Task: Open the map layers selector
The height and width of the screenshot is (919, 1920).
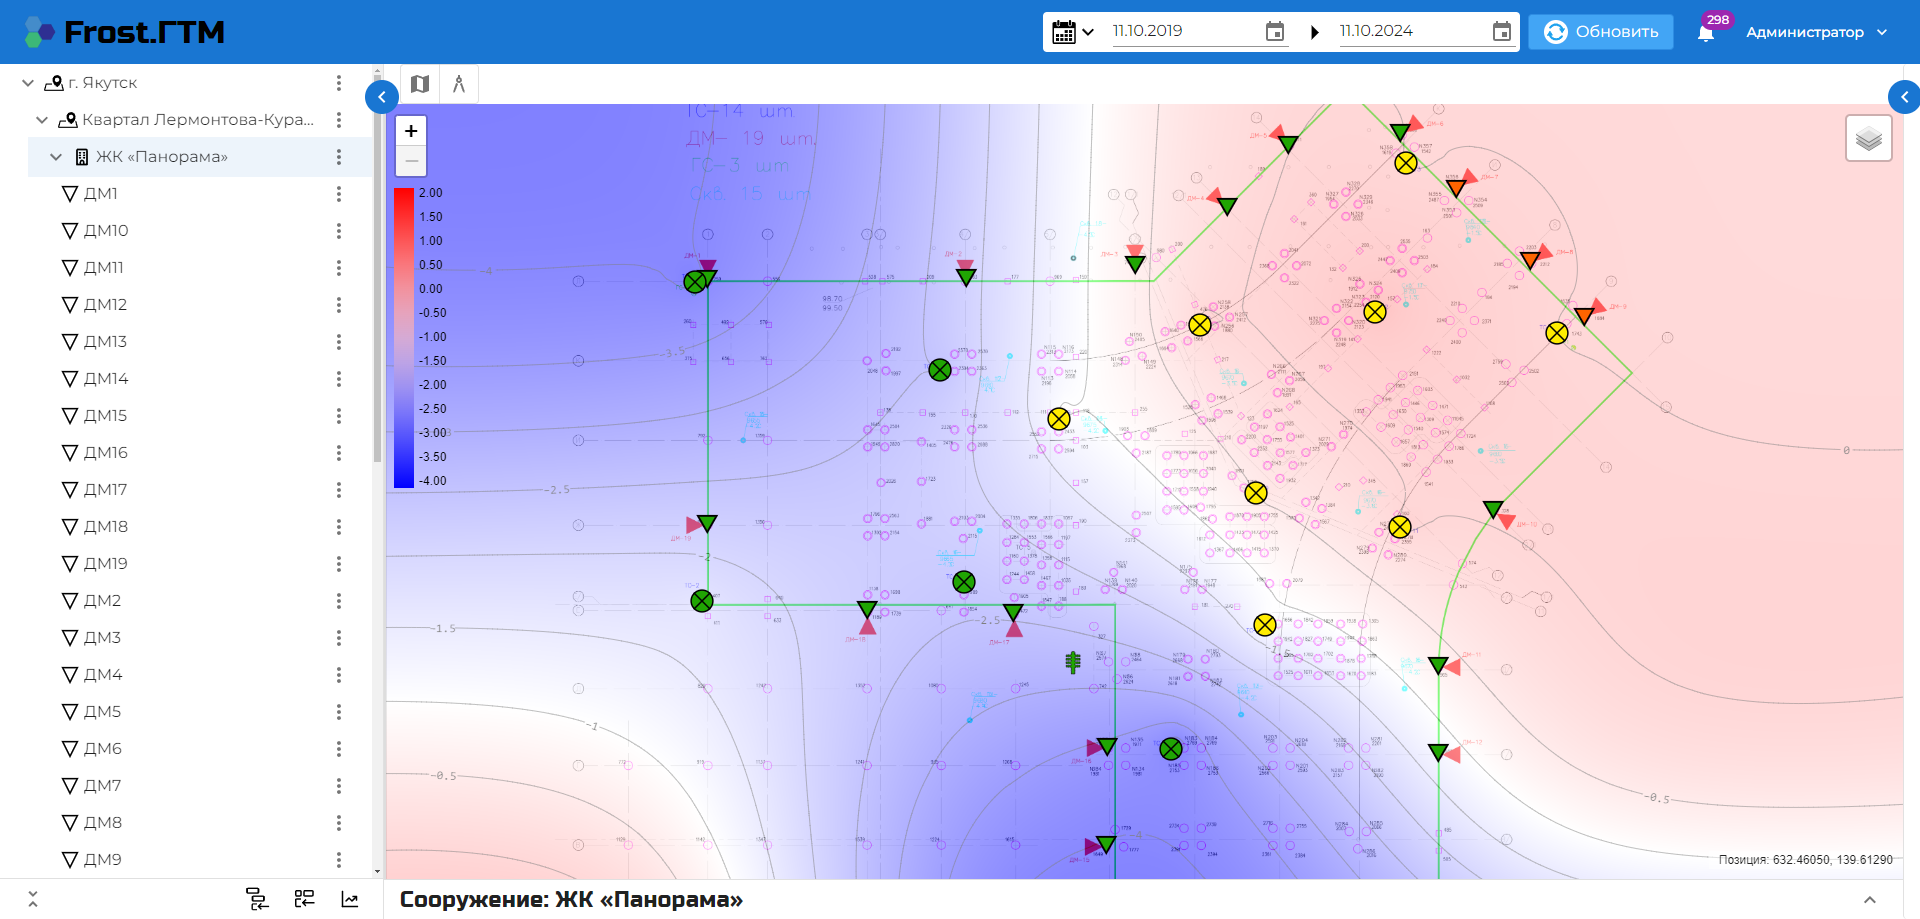Action: 1868,138
